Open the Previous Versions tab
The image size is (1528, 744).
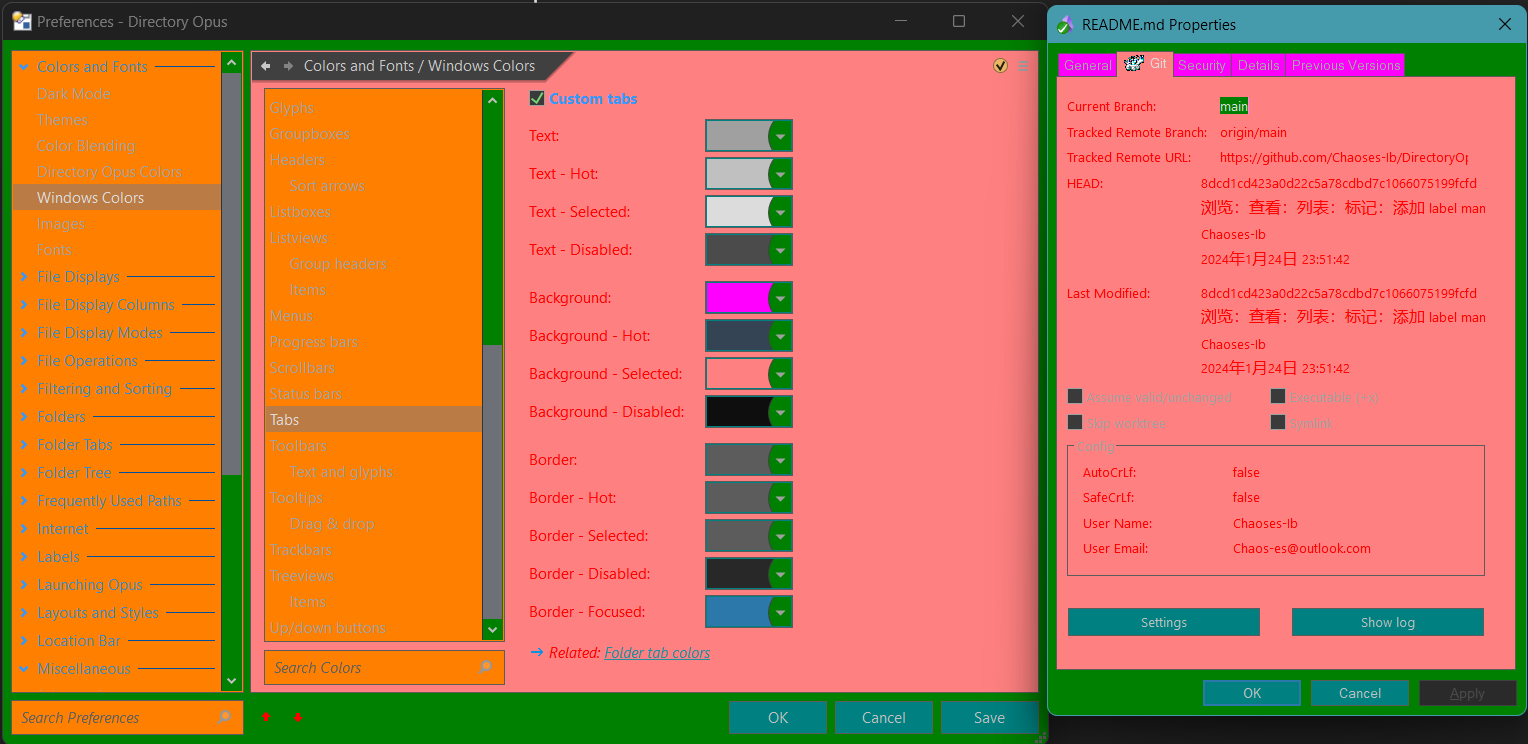coord(1345,65)
